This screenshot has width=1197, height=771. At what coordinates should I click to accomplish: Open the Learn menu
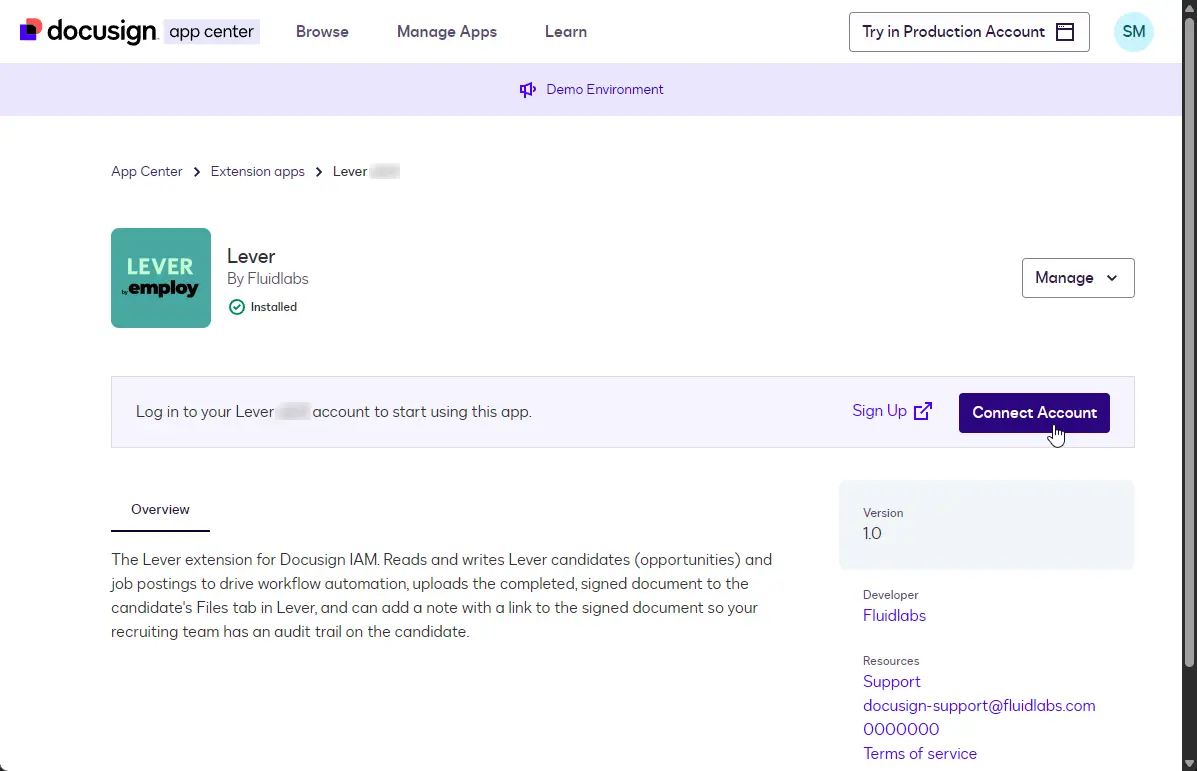point(566,31)
